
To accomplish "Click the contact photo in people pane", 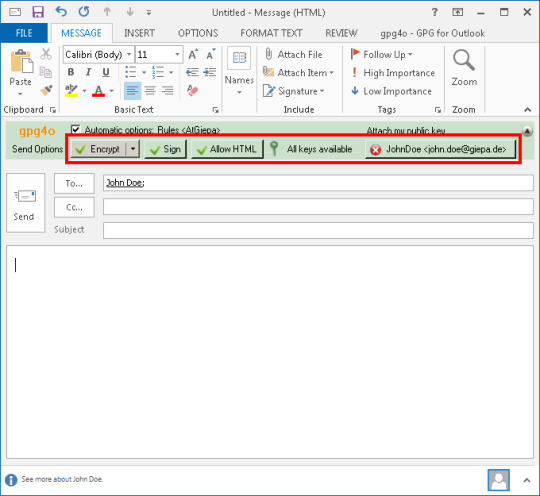I will 498,480.
